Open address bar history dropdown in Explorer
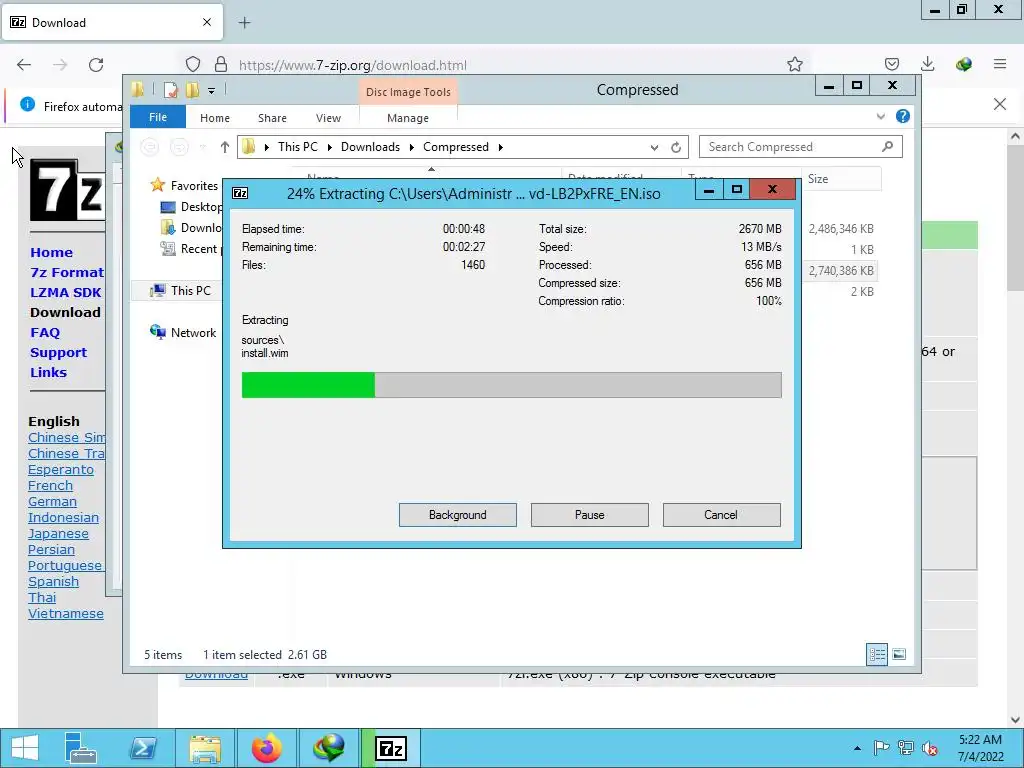1024x768 pixels. point(654,148)
